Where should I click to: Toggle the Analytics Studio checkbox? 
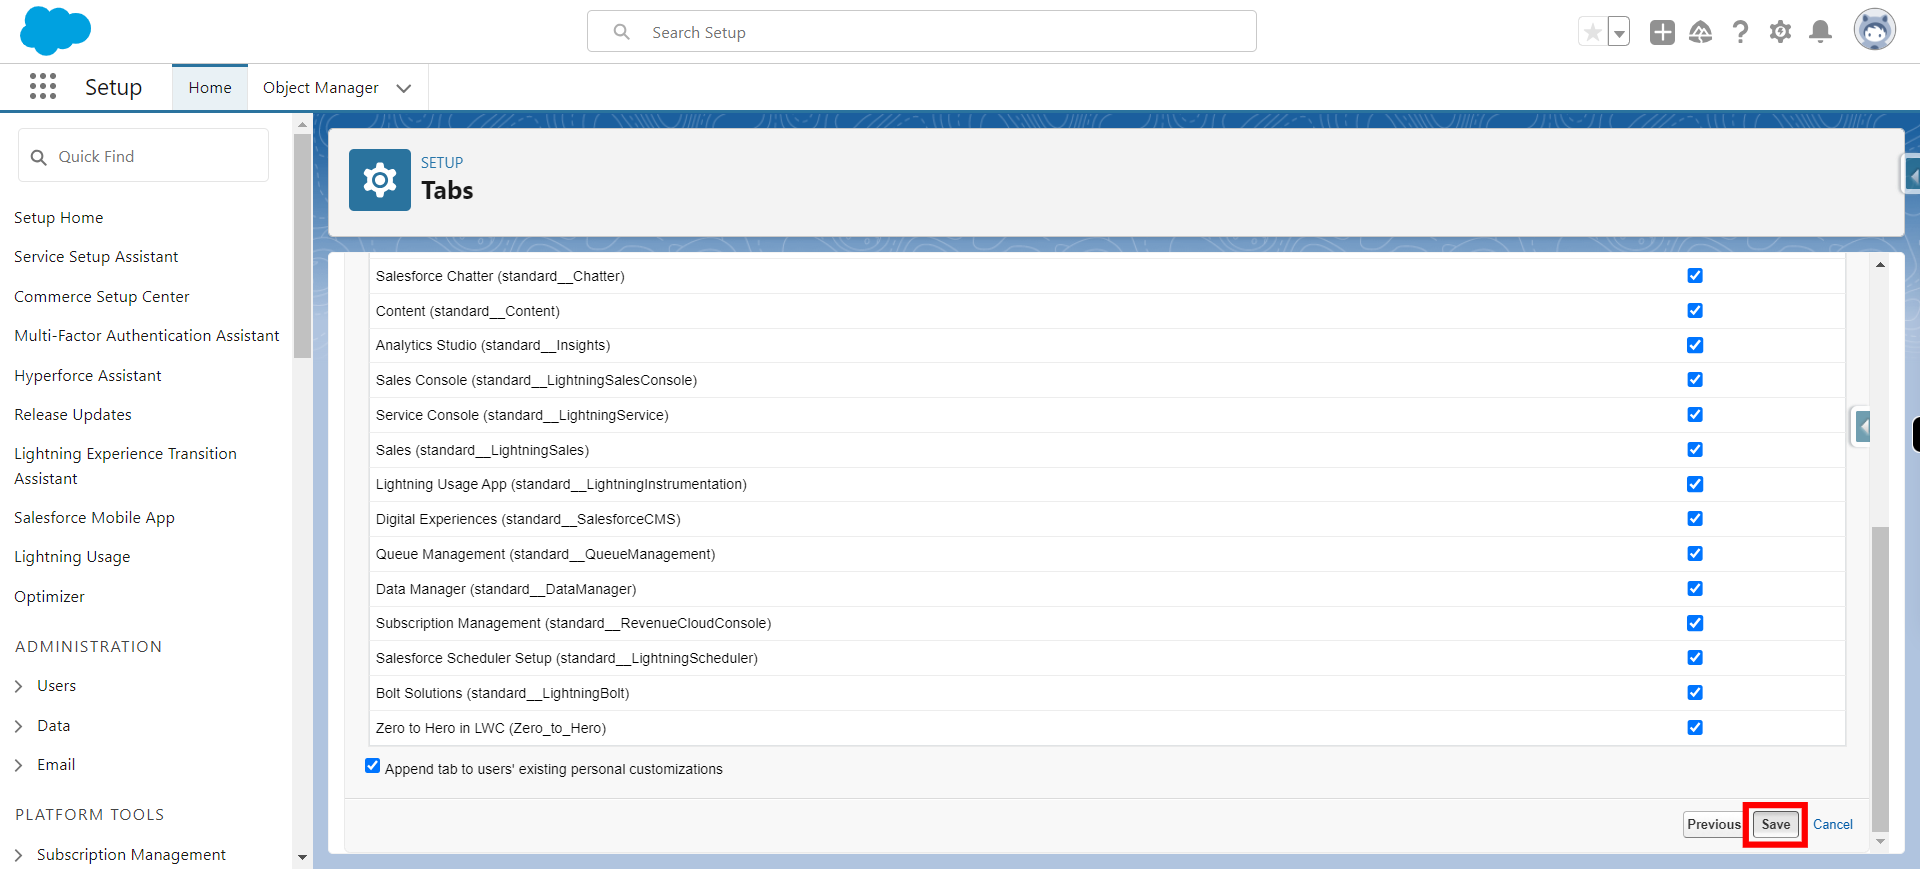(1695, 345)
